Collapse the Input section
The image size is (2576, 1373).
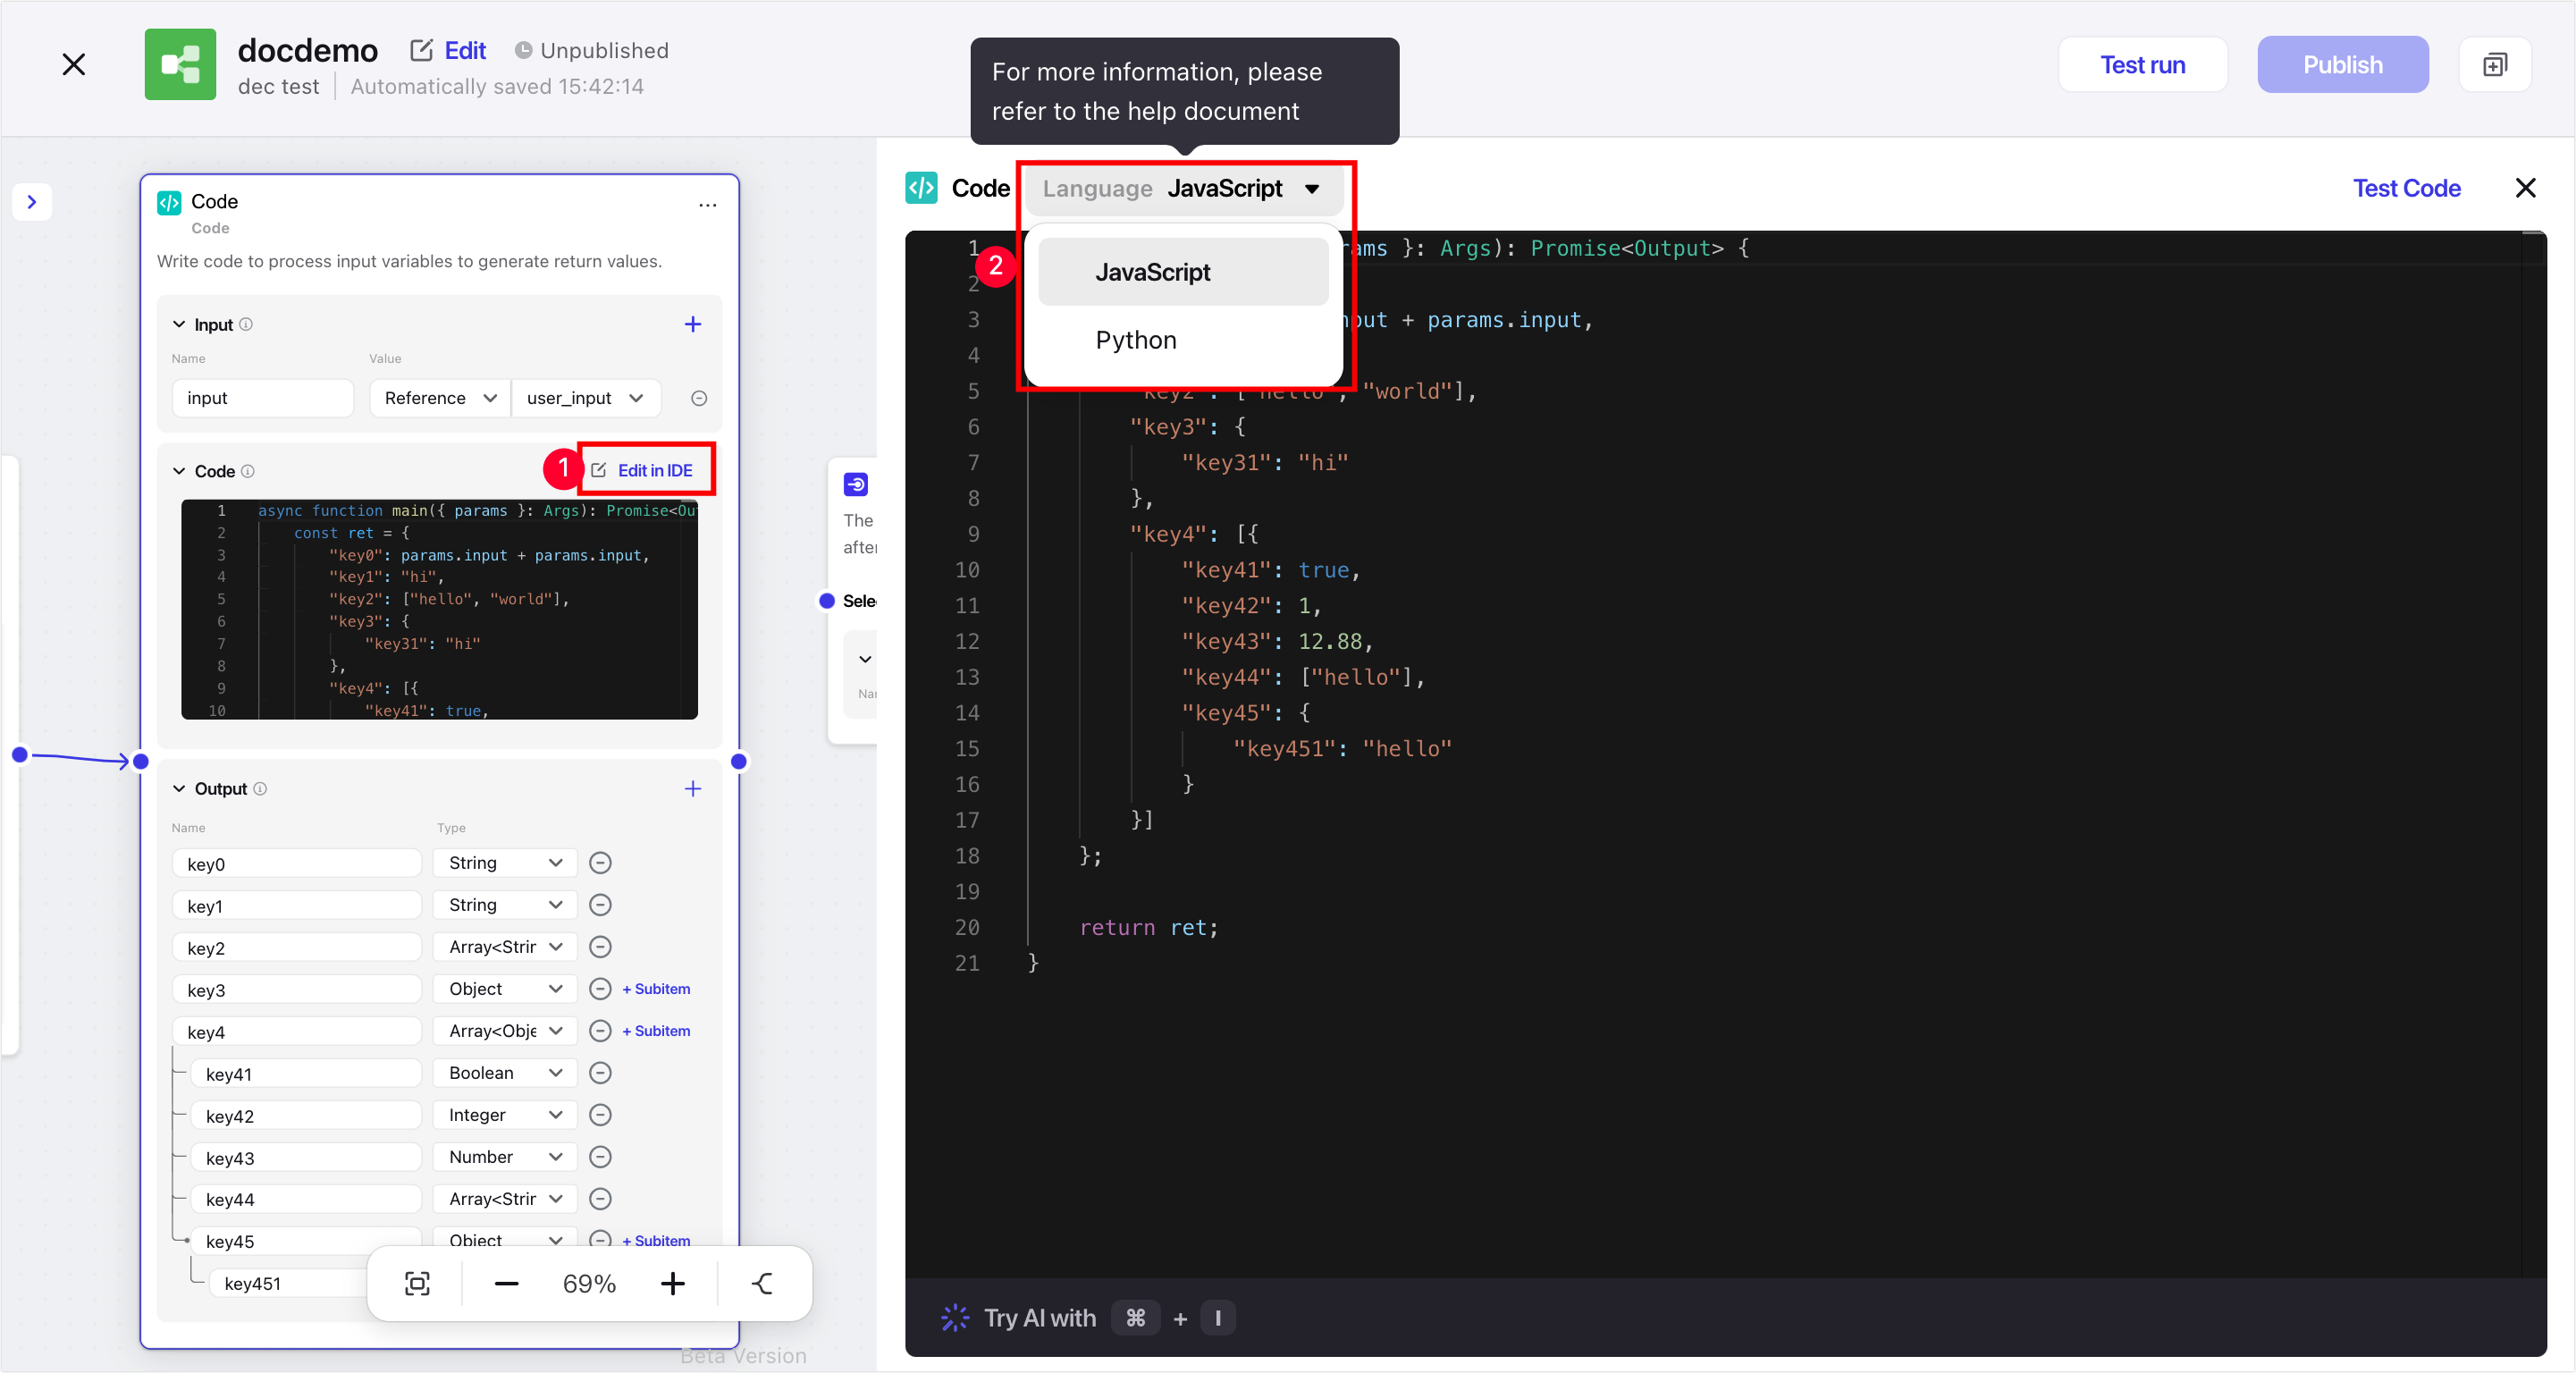tap(179, 324)
